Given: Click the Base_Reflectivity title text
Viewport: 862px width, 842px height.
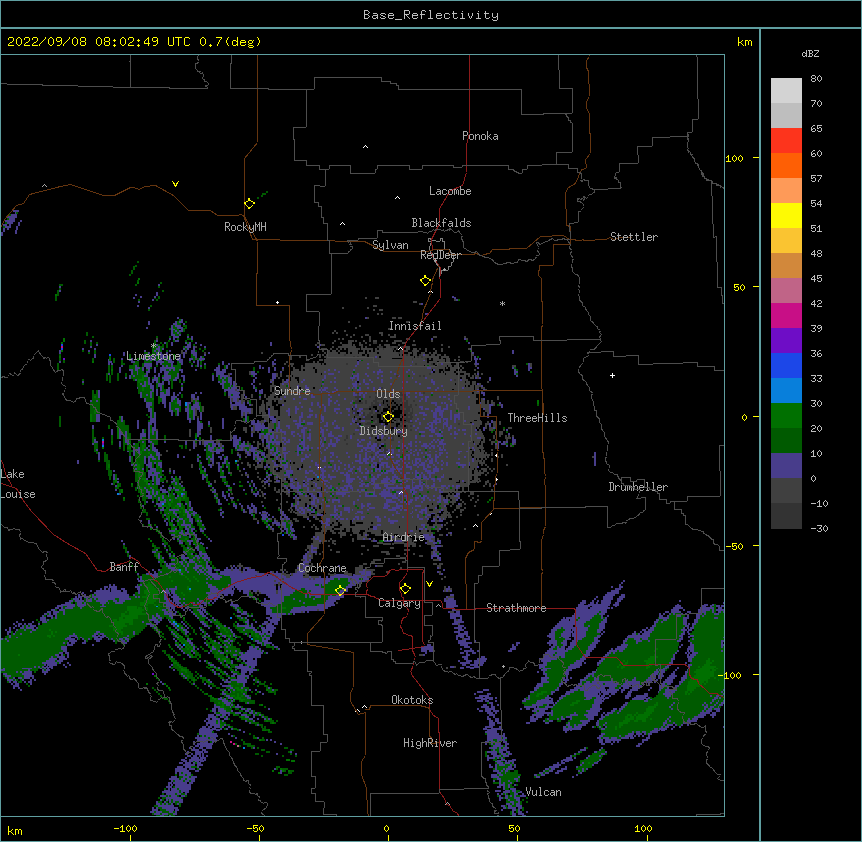Looking at the screenshot, I should (431, 15).
